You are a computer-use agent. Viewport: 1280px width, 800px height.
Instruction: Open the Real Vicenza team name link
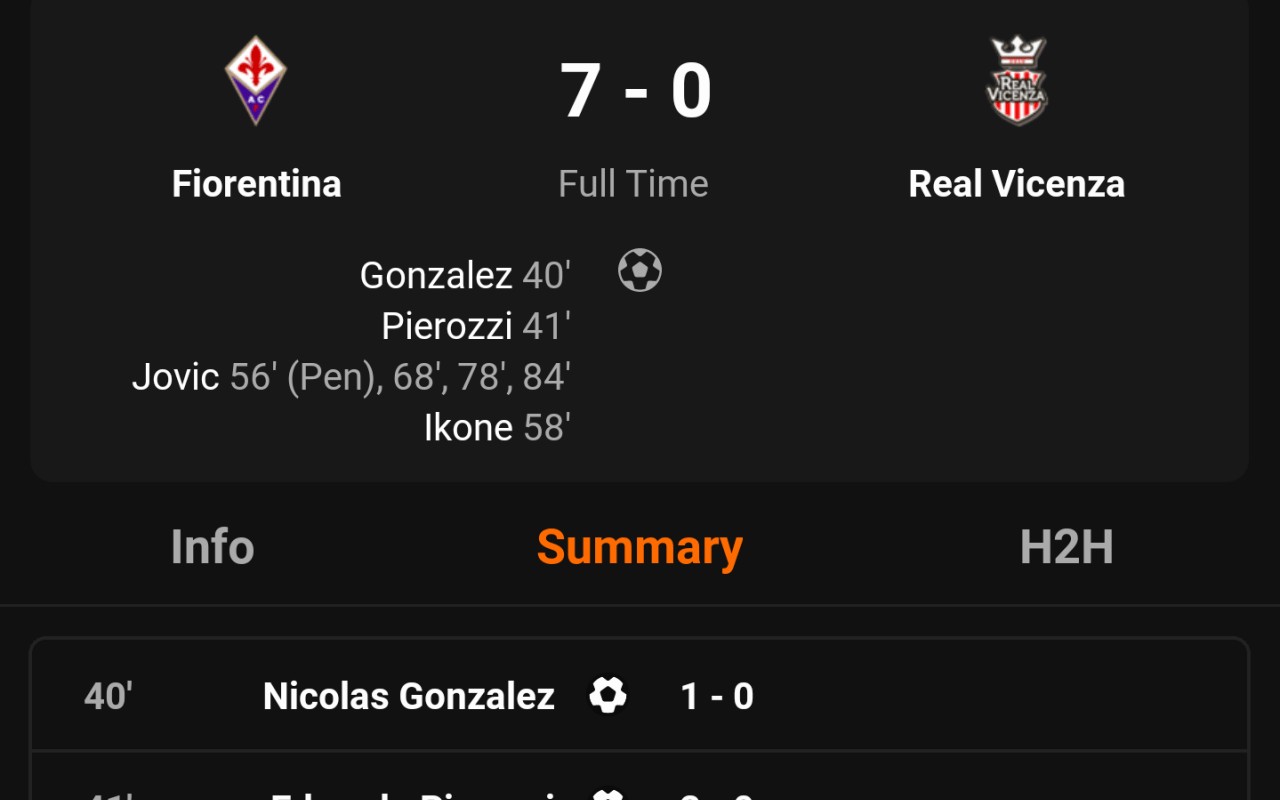(1016, 184)
